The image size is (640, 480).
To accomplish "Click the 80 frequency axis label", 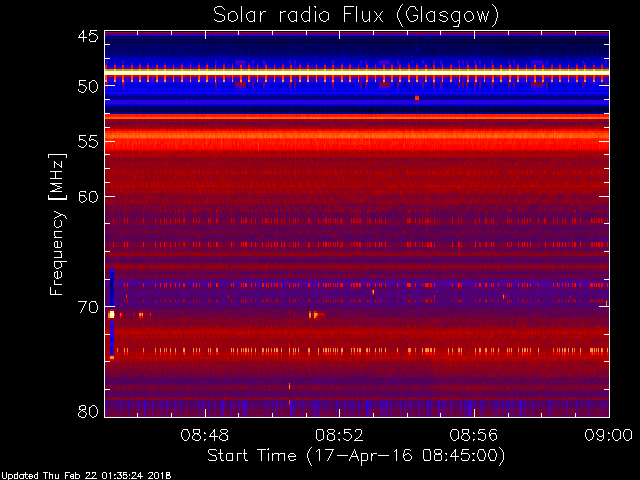I will pos(88,411).
